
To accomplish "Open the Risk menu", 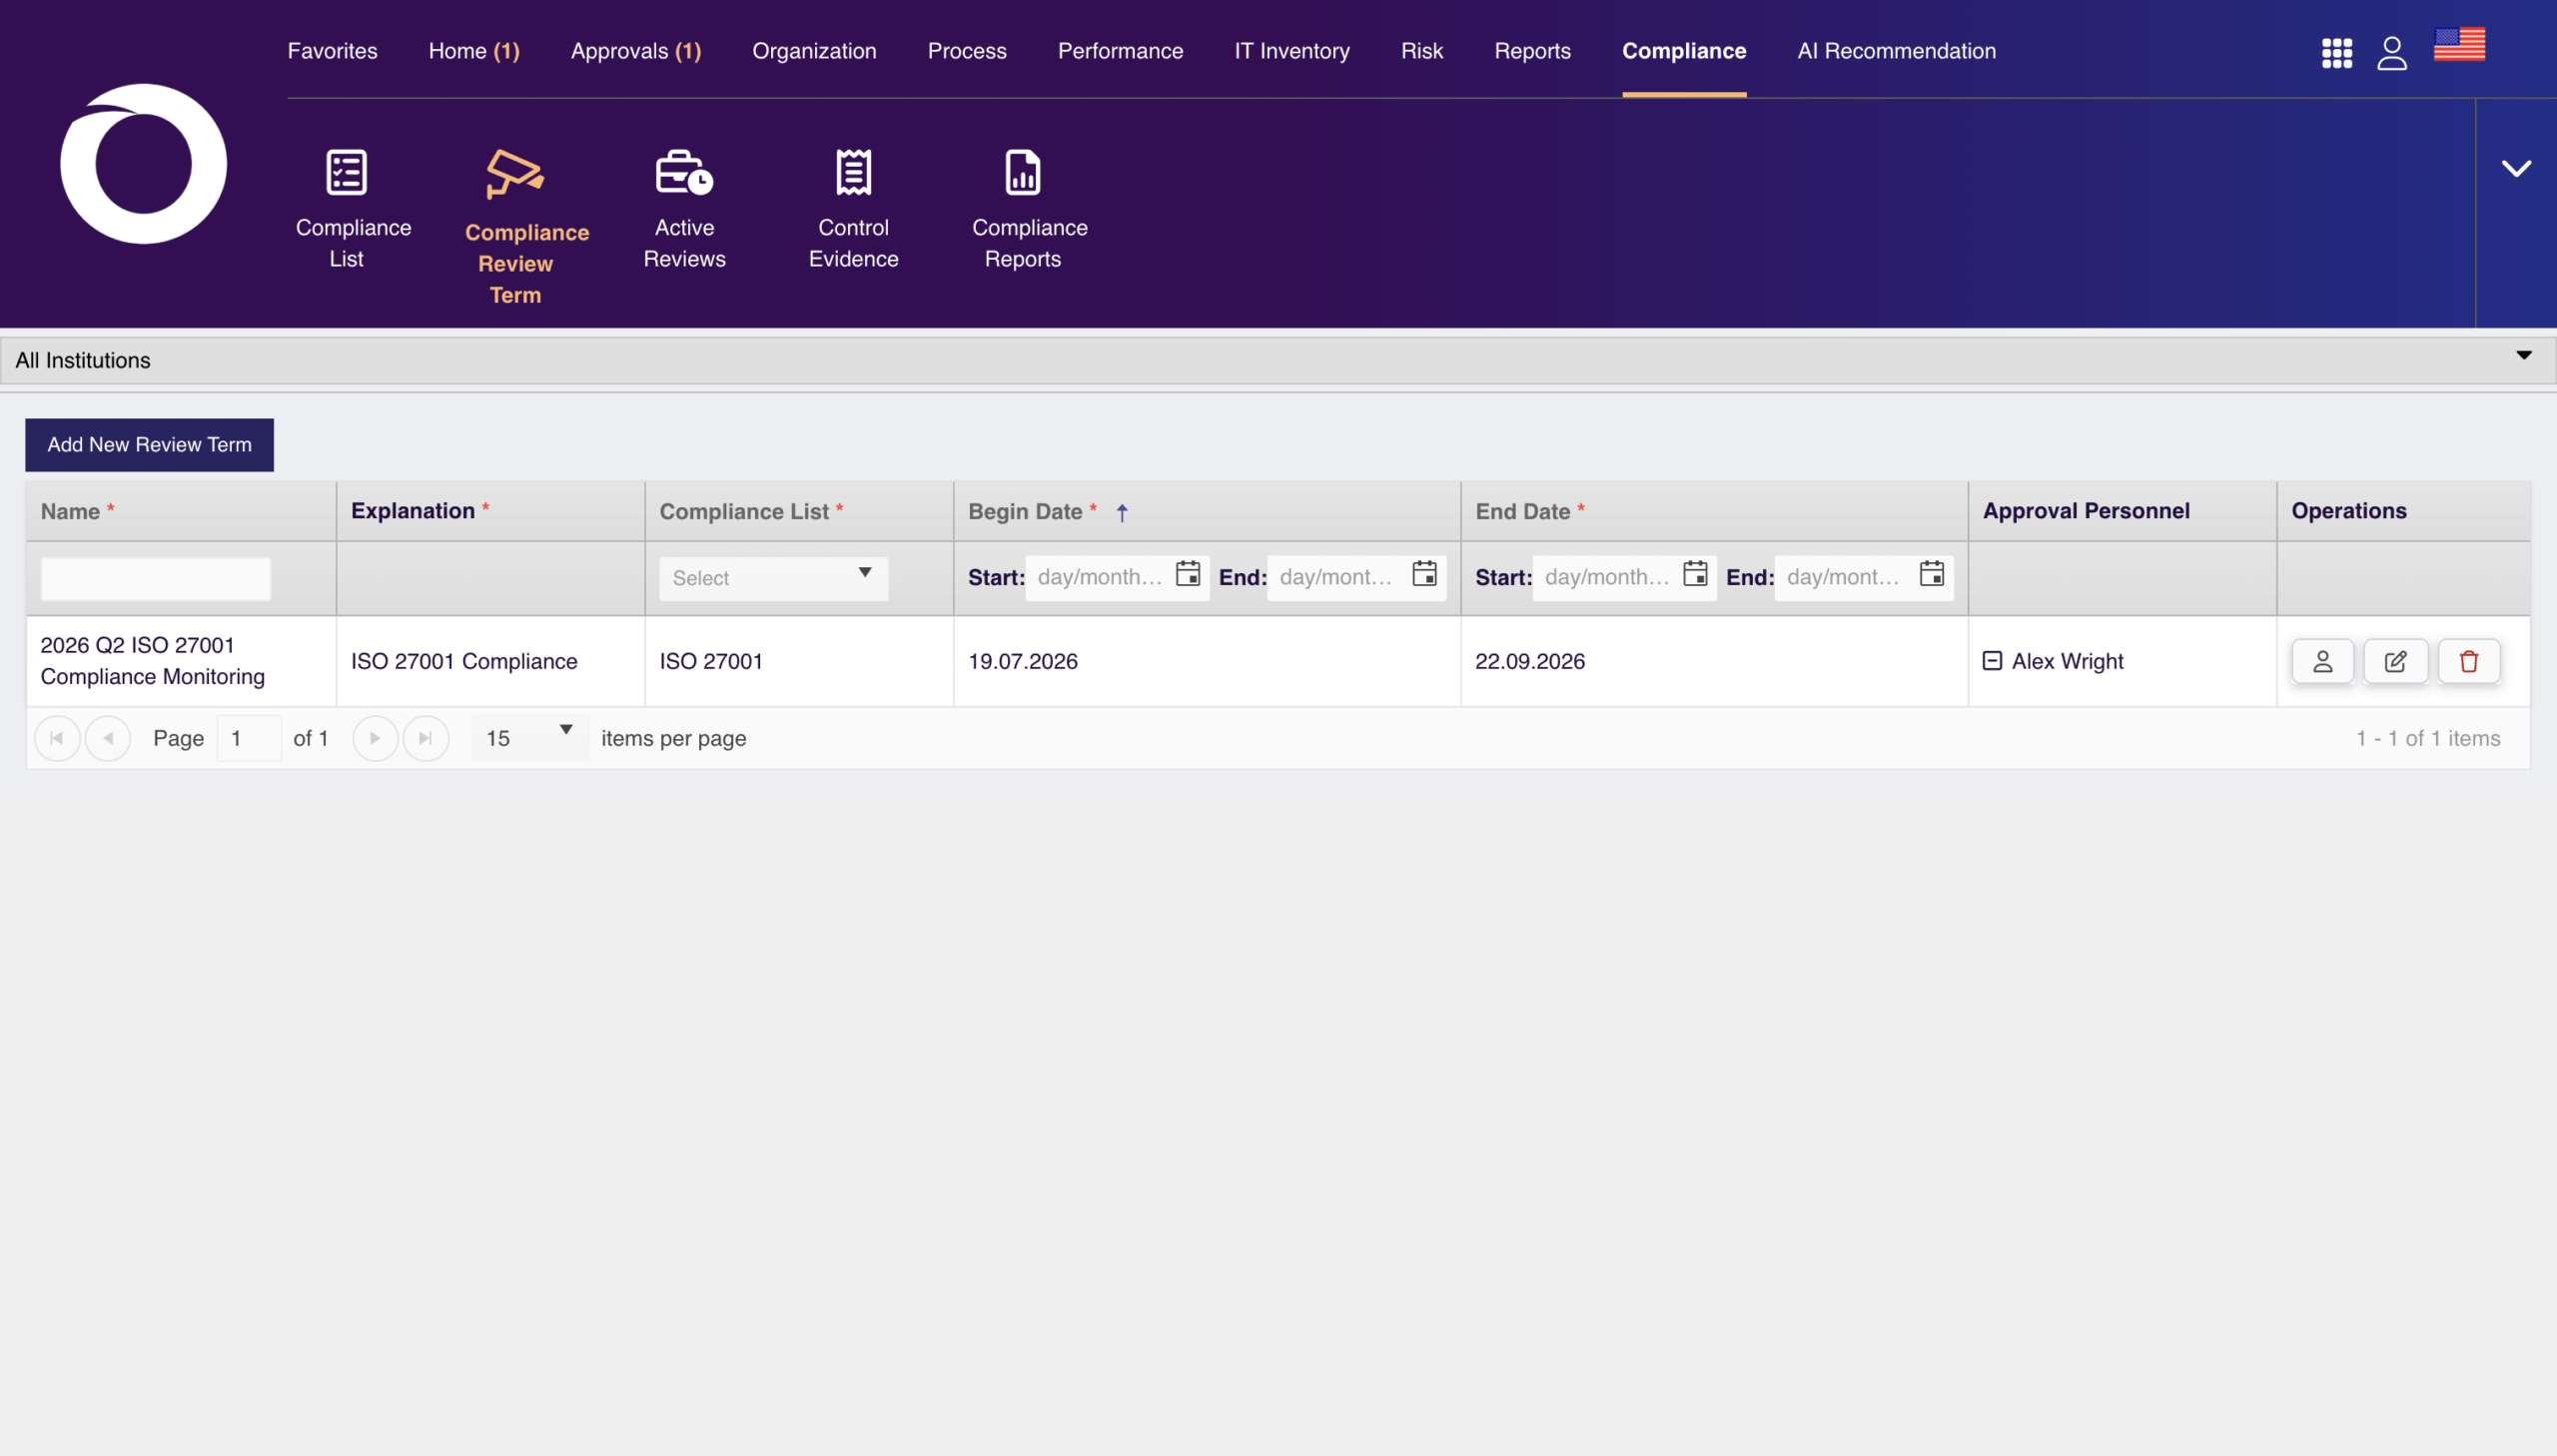I will click(x=1421, y=51).
